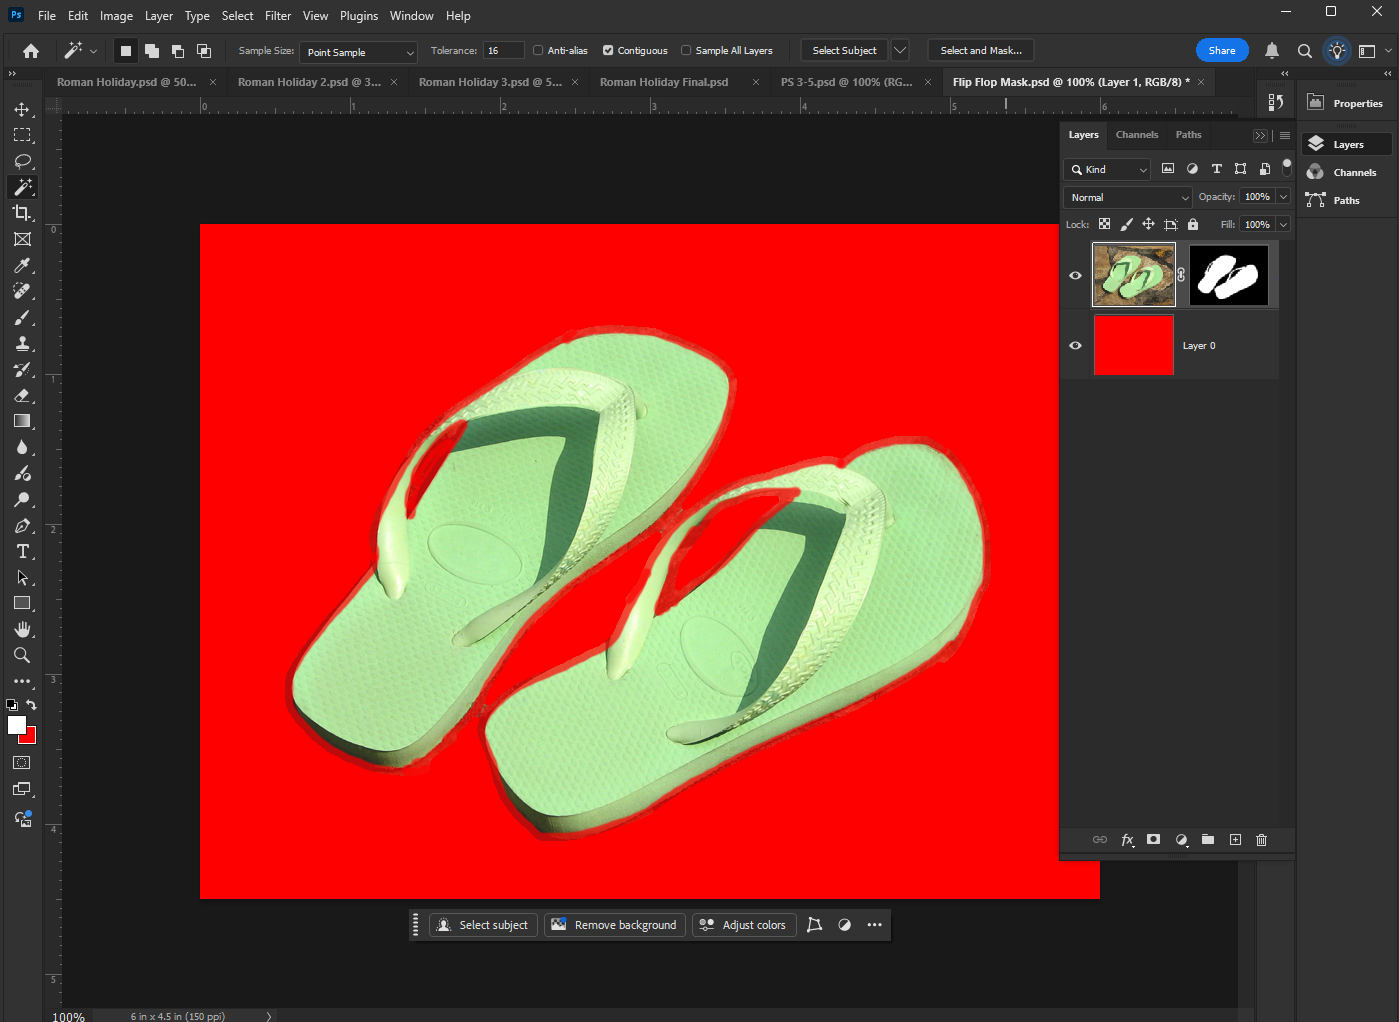The image size is (1399, 1022).
Task: Select the Lasso tool
Action: point(22,161)
